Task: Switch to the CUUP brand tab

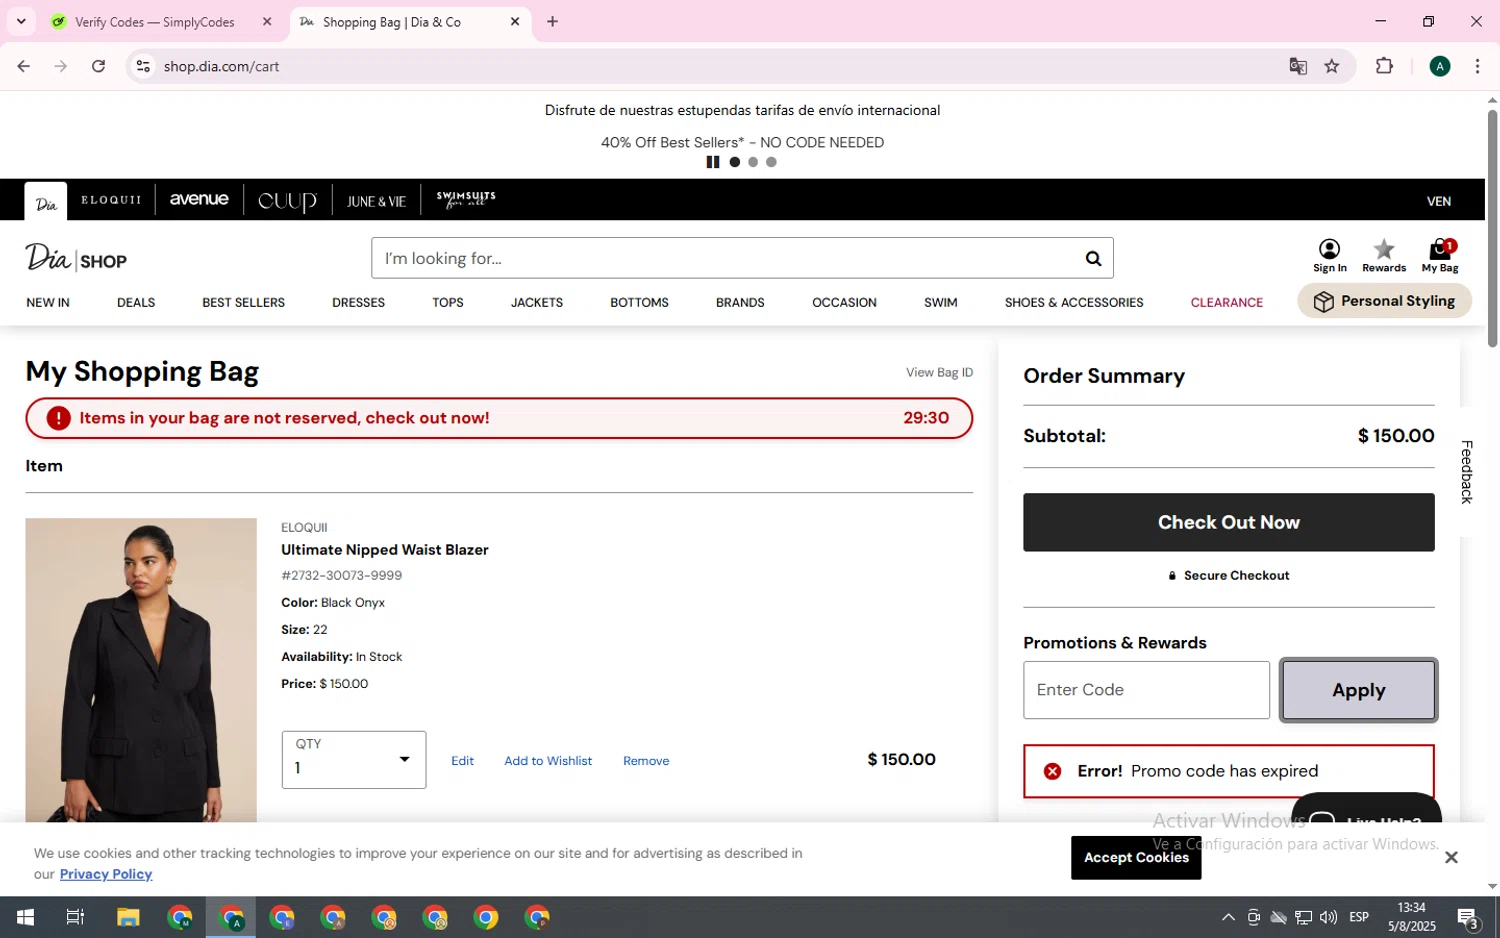Action: 287,201
